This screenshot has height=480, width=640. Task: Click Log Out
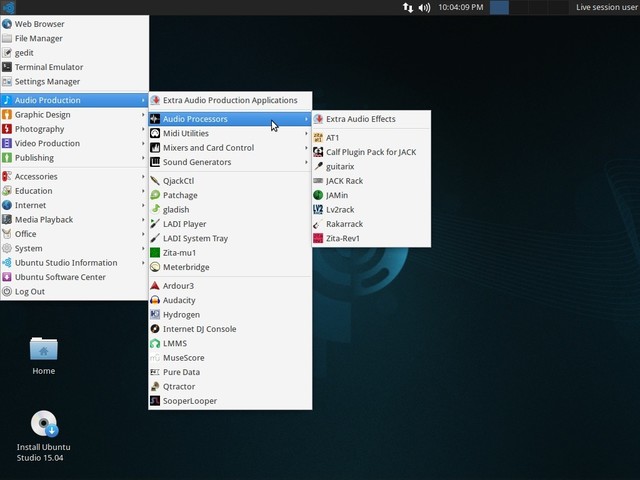[x=74, y=291]
